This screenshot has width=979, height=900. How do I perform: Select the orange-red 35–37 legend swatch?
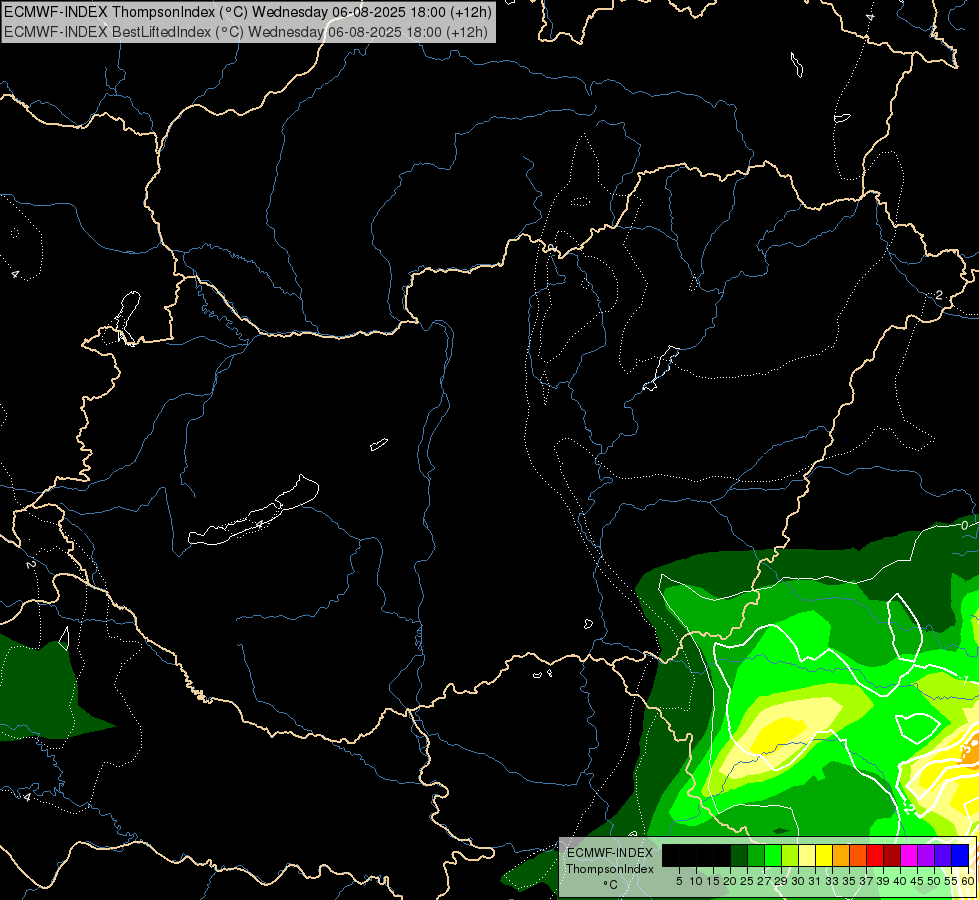858,855
